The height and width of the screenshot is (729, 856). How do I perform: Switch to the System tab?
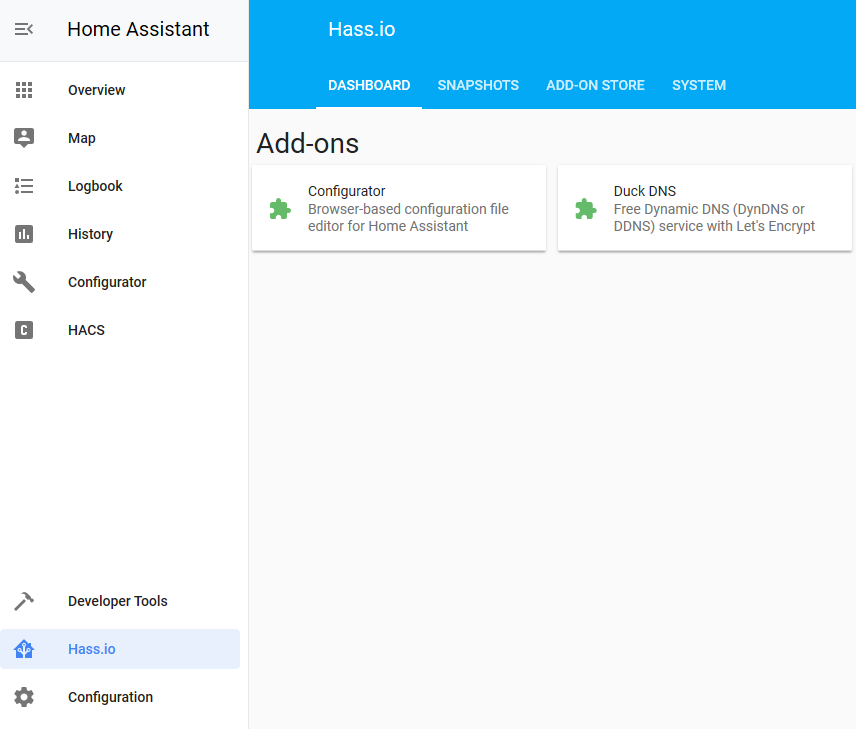pyautogui.click(x=699, y=85)
